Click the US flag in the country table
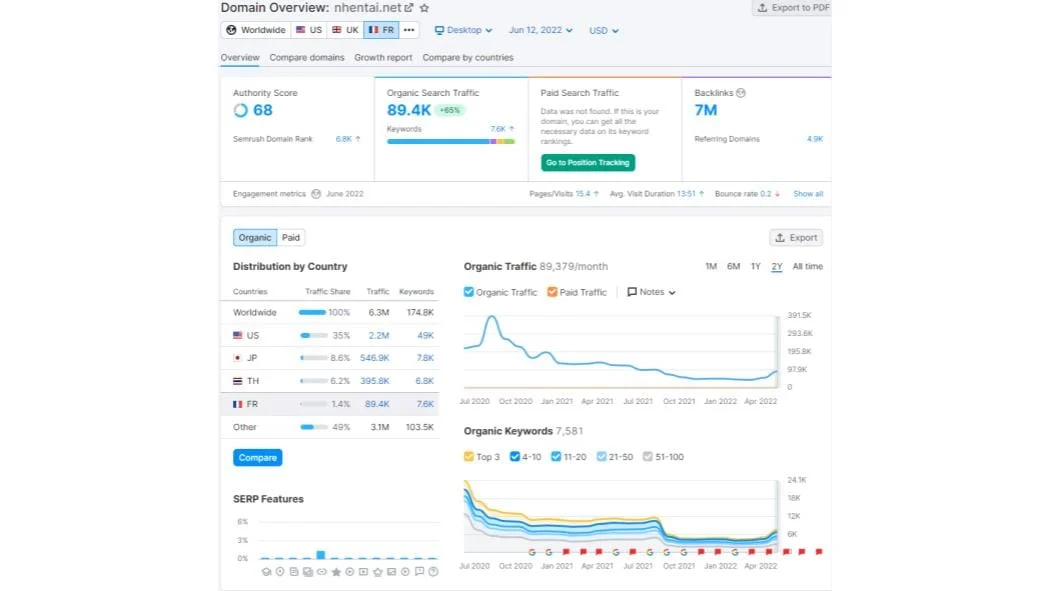The height and width of the screenshot is (591, 1050). tap(238, 335)
